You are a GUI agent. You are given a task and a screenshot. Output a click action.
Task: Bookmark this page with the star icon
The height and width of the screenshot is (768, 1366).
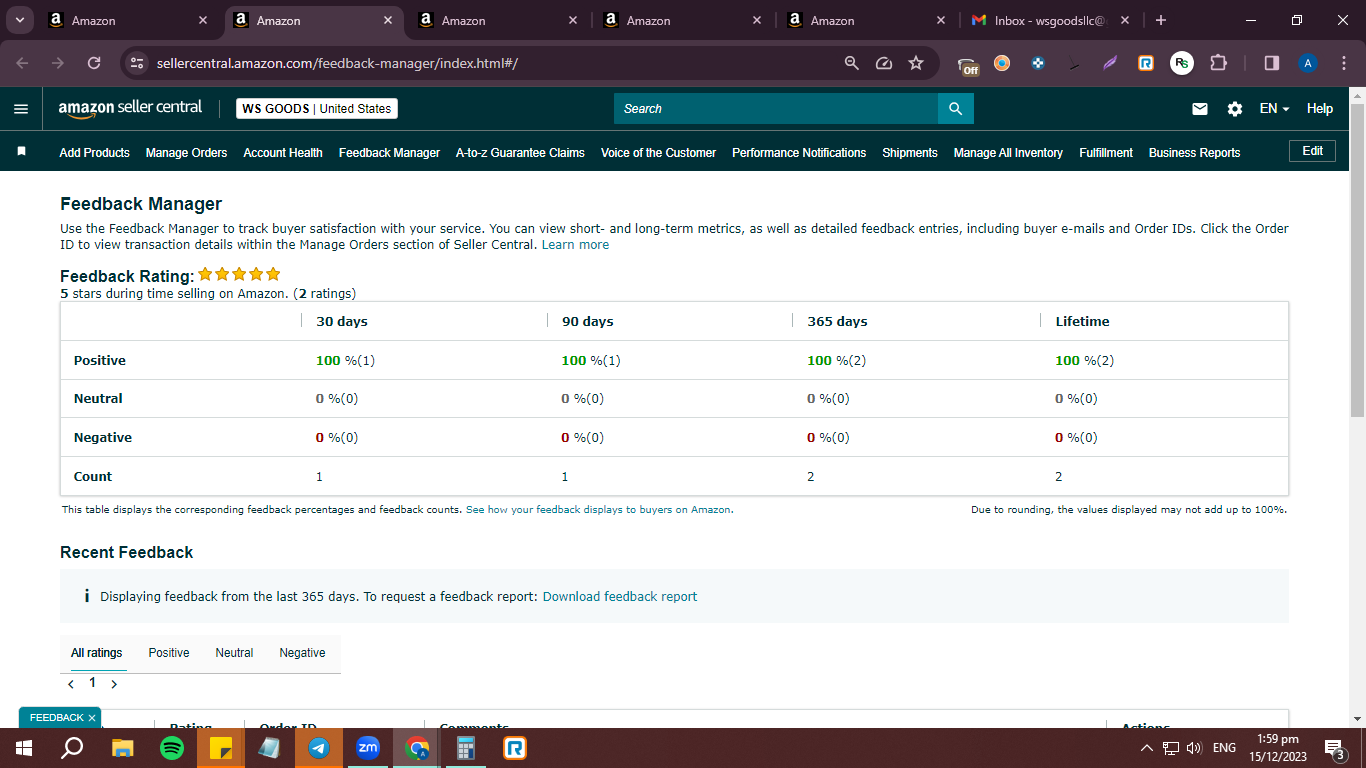tap(916, 63)
